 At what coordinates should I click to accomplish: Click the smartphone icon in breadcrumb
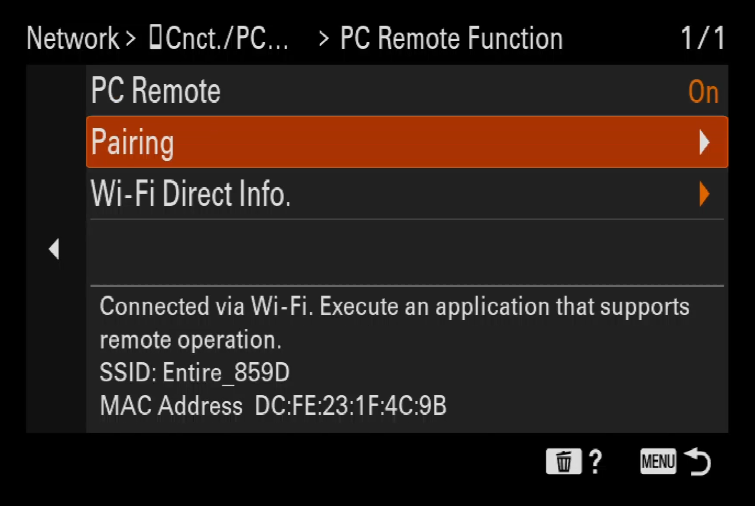tap(155, 38)
